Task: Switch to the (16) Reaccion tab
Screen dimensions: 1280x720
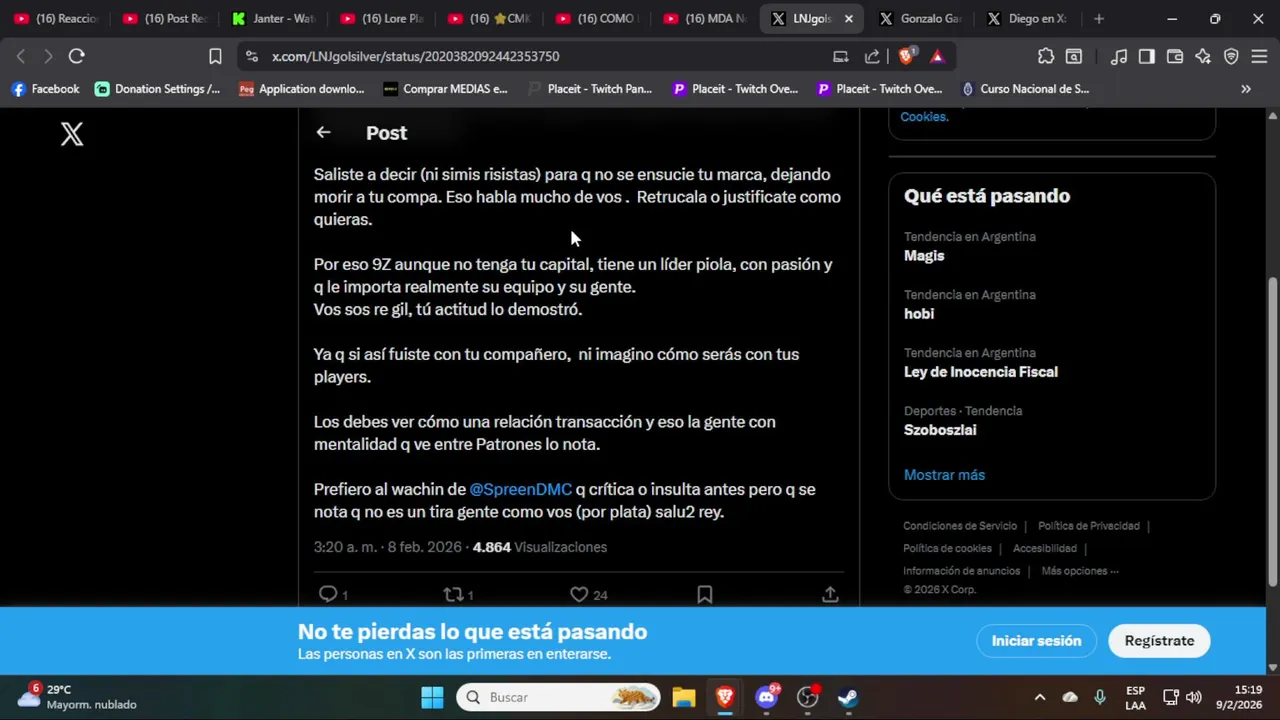Action: (56, 18)
